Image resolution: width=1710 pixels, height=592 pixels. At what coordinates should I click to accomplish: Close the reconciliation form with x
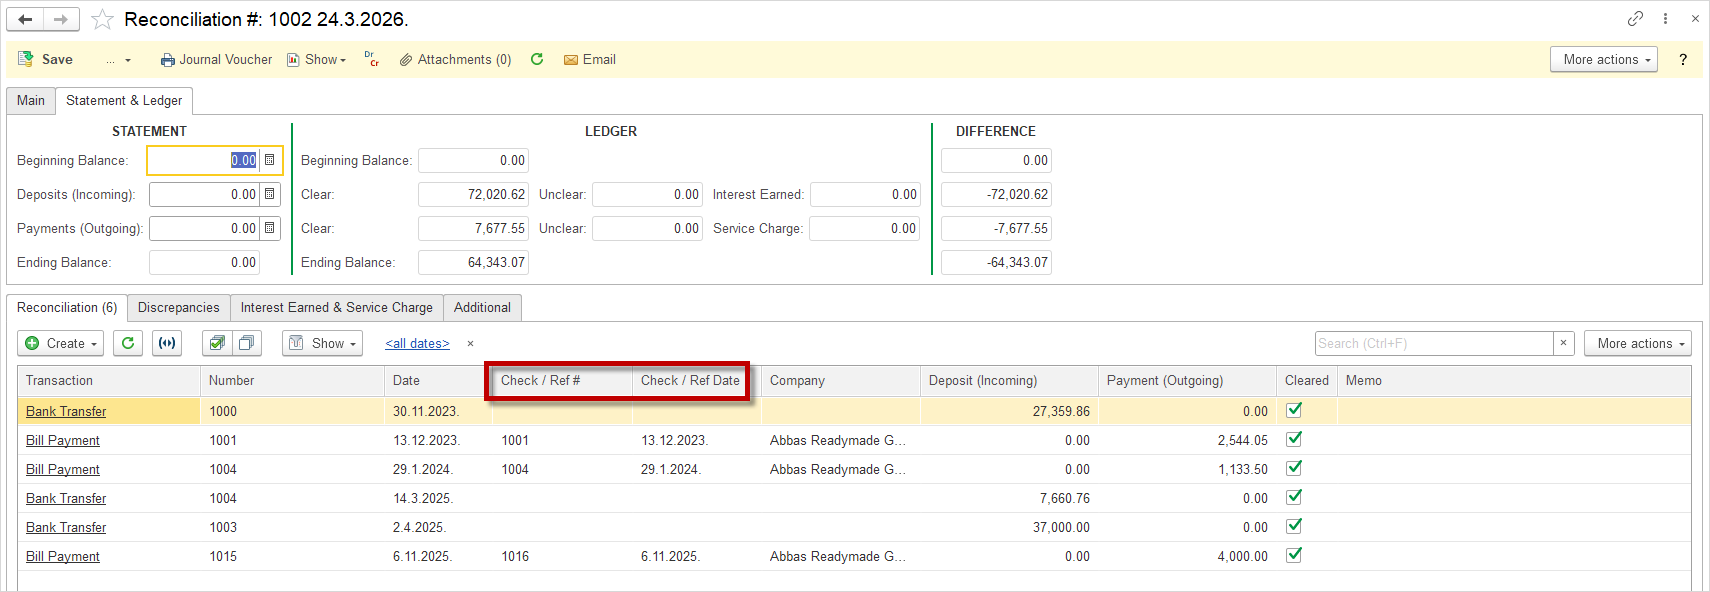tap(1695, 18)
